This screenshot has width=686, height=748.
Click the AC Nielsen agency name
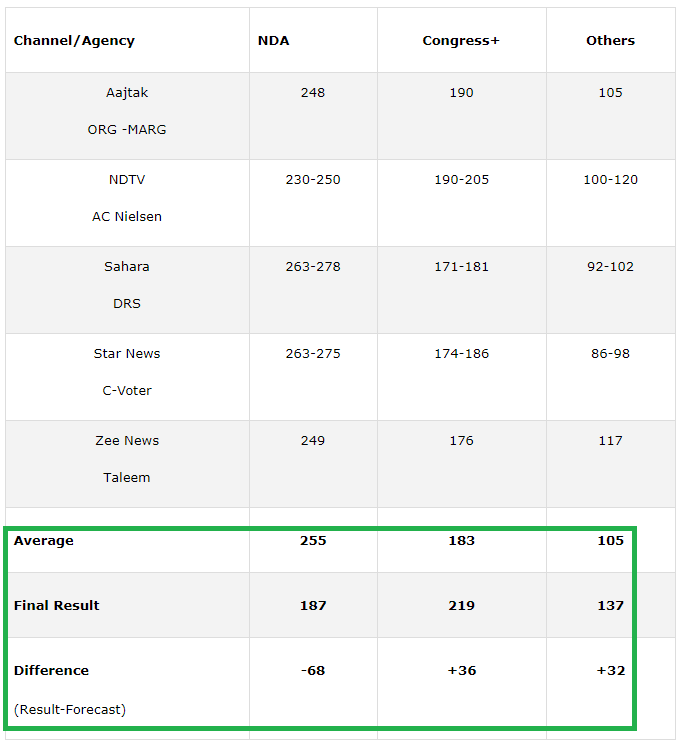127,217
